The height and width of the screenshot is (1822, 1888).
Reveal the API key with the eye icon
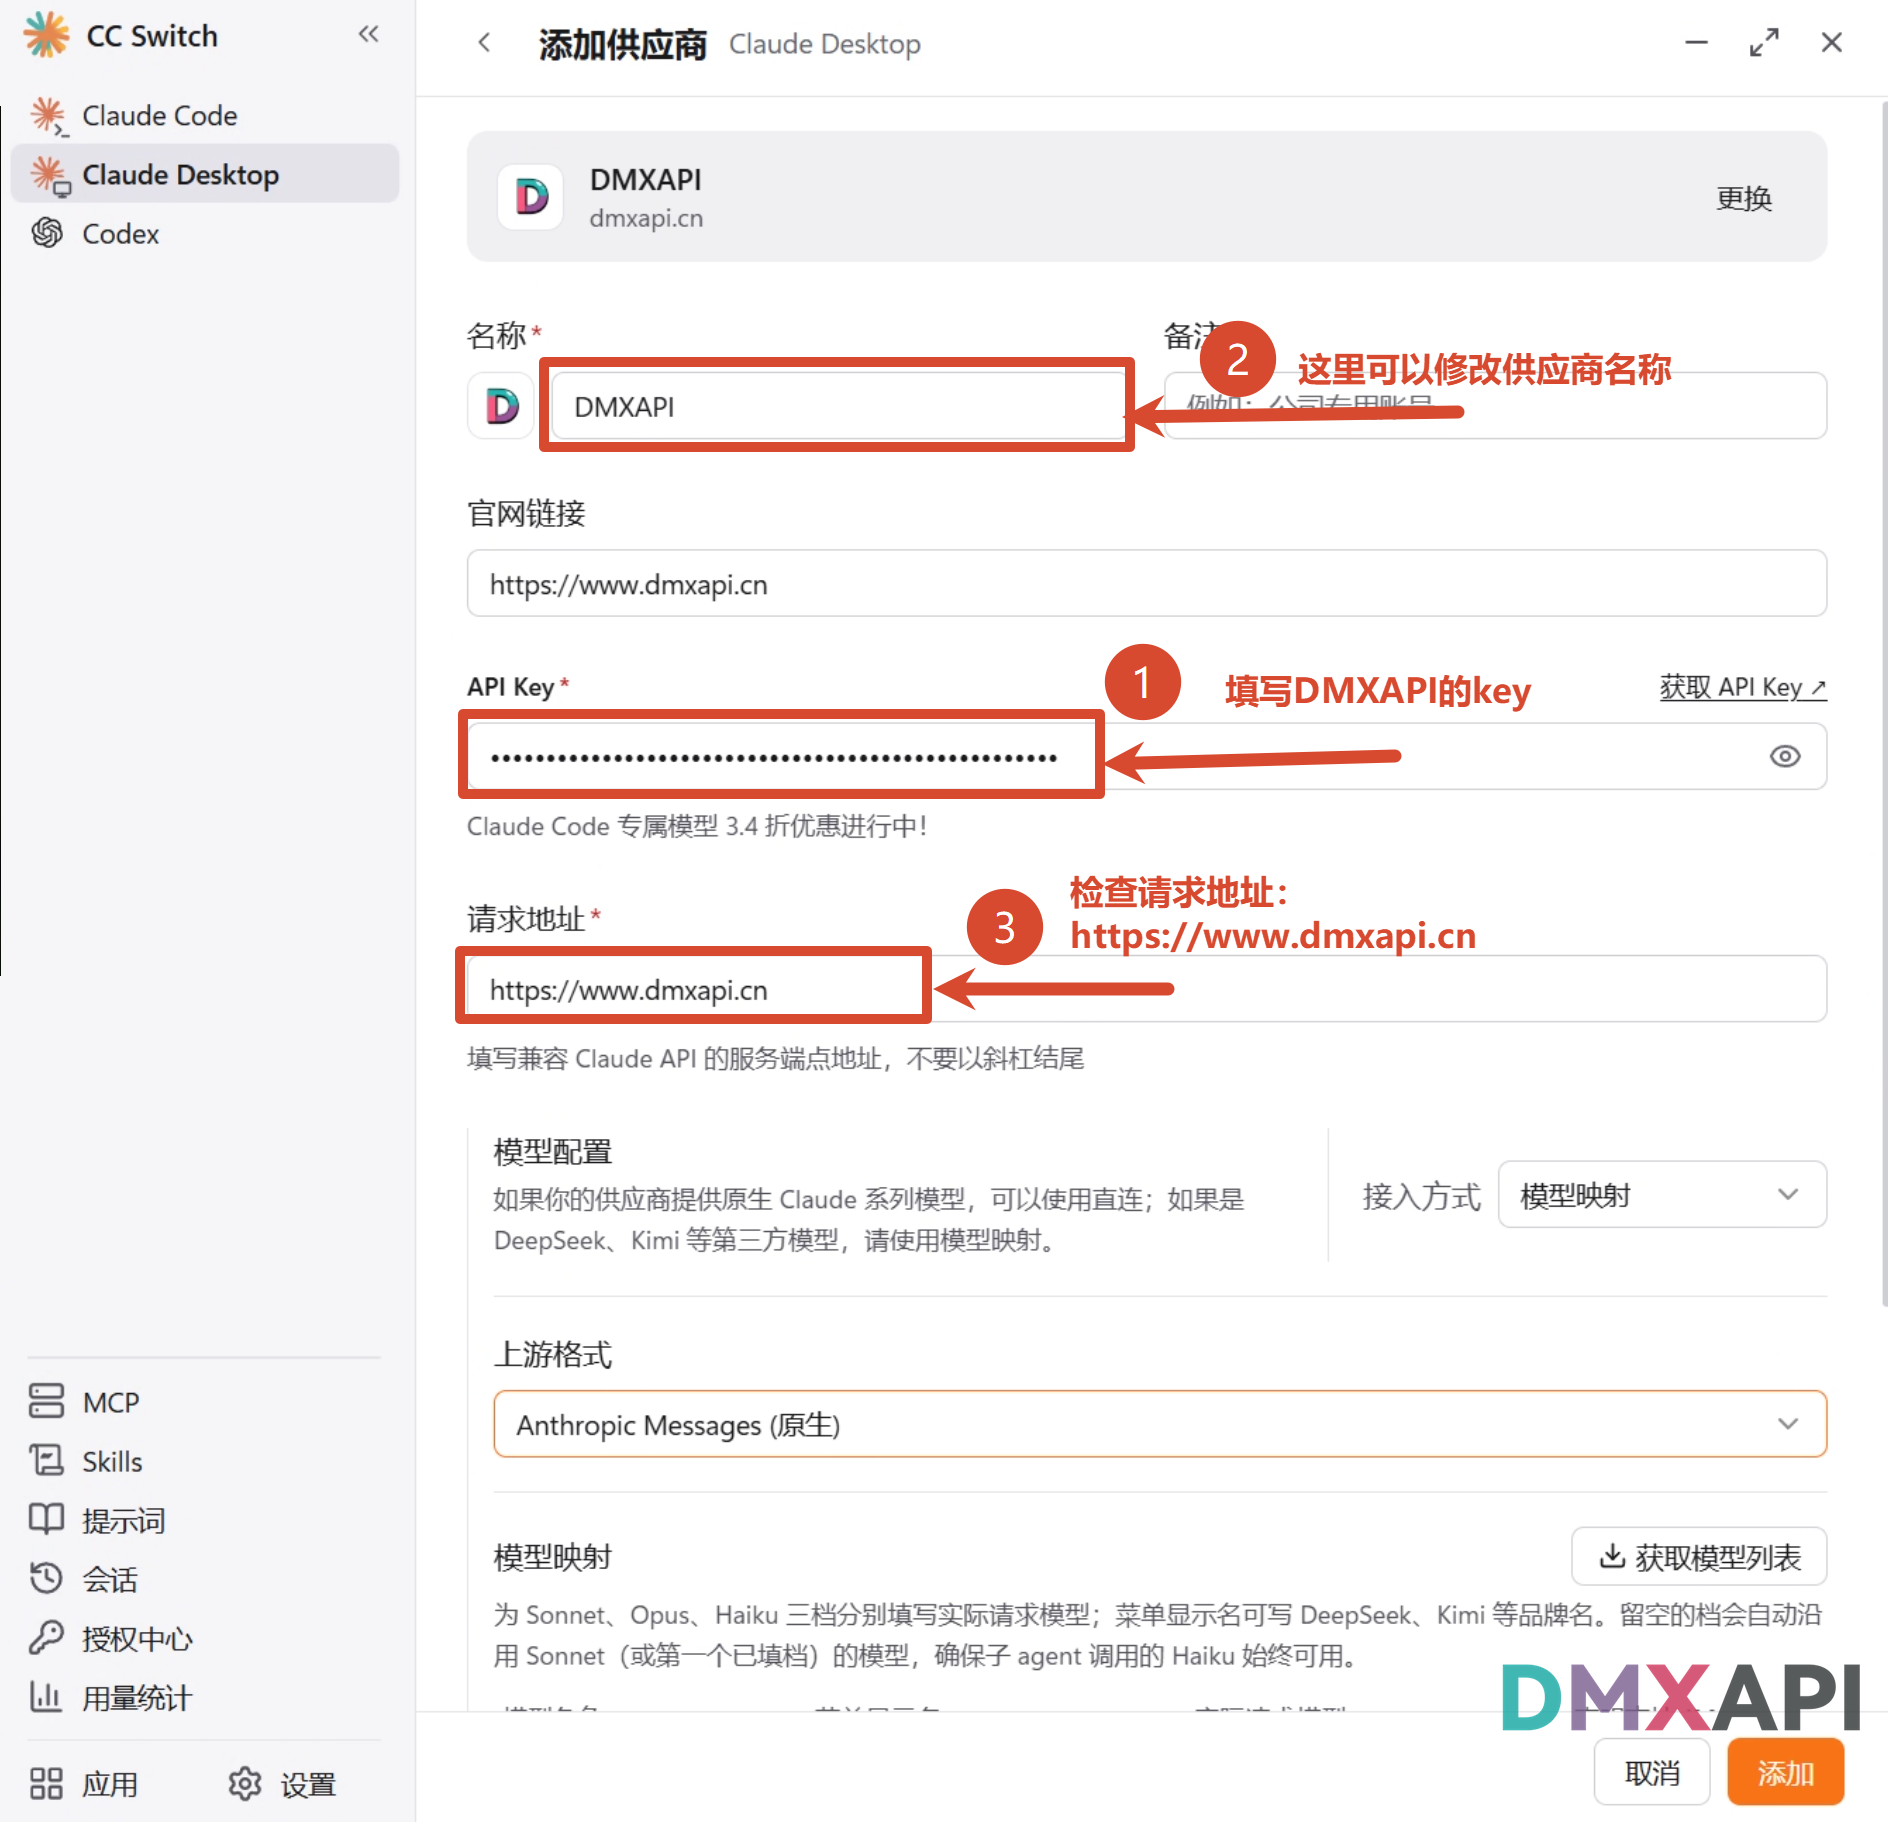click(x=1784, y=757)
